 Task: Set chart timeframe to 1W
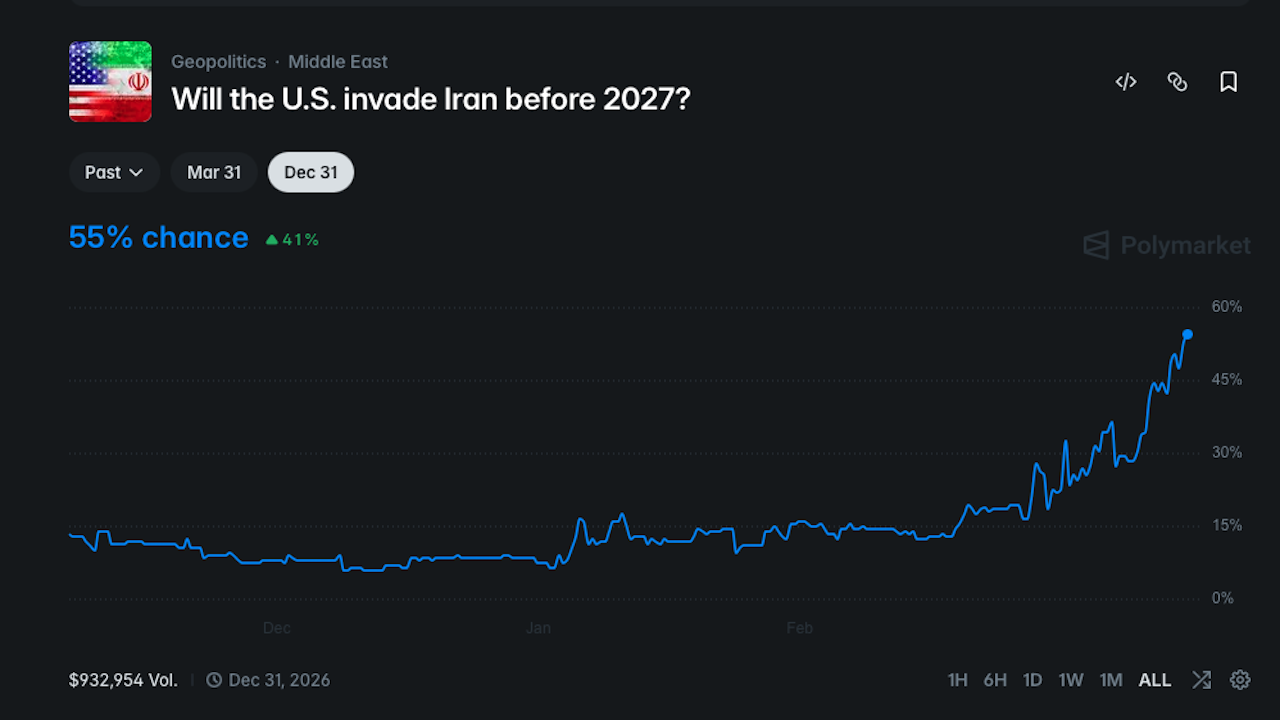(1071, 680)
